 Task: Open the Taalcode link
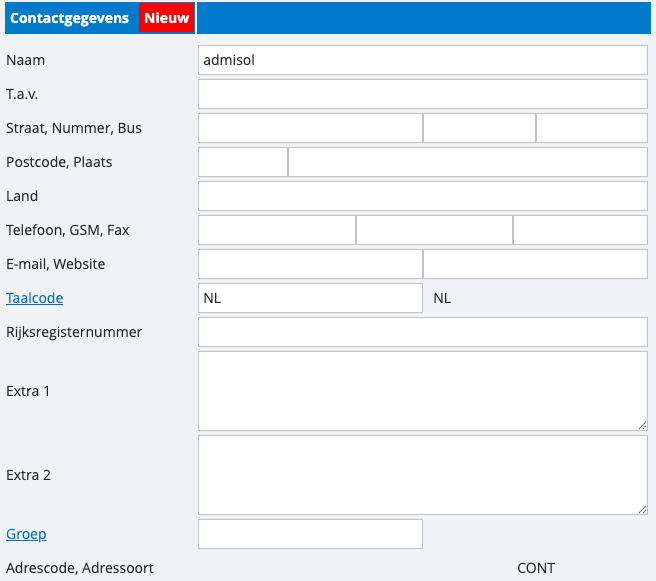point(34,298)
